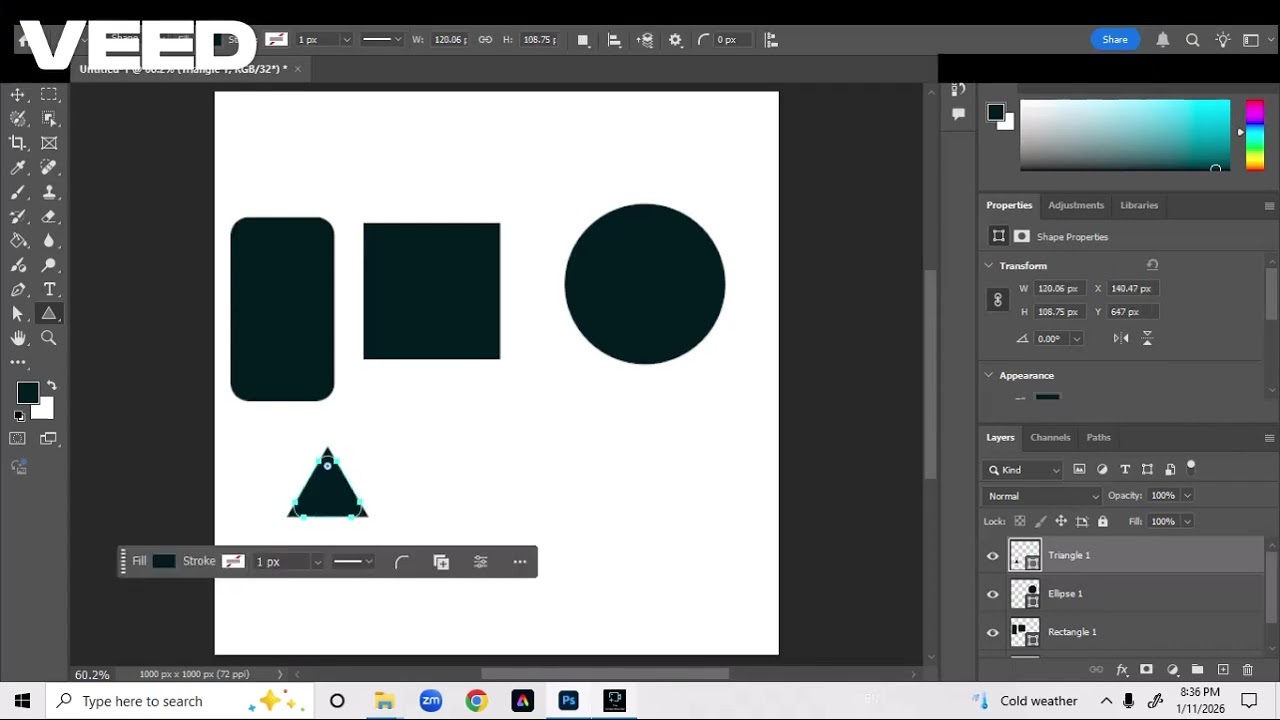1280x720 pixels.
Task: Create a new layer
Action: coord(1222,670)
